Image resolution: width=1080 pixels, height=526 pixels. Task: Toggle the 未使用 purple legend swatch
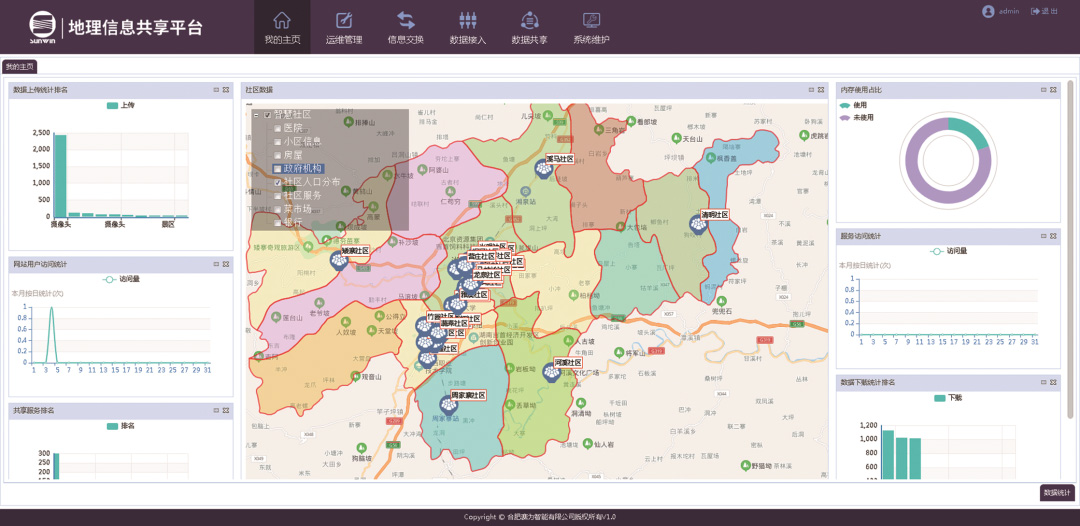point(845,117)
